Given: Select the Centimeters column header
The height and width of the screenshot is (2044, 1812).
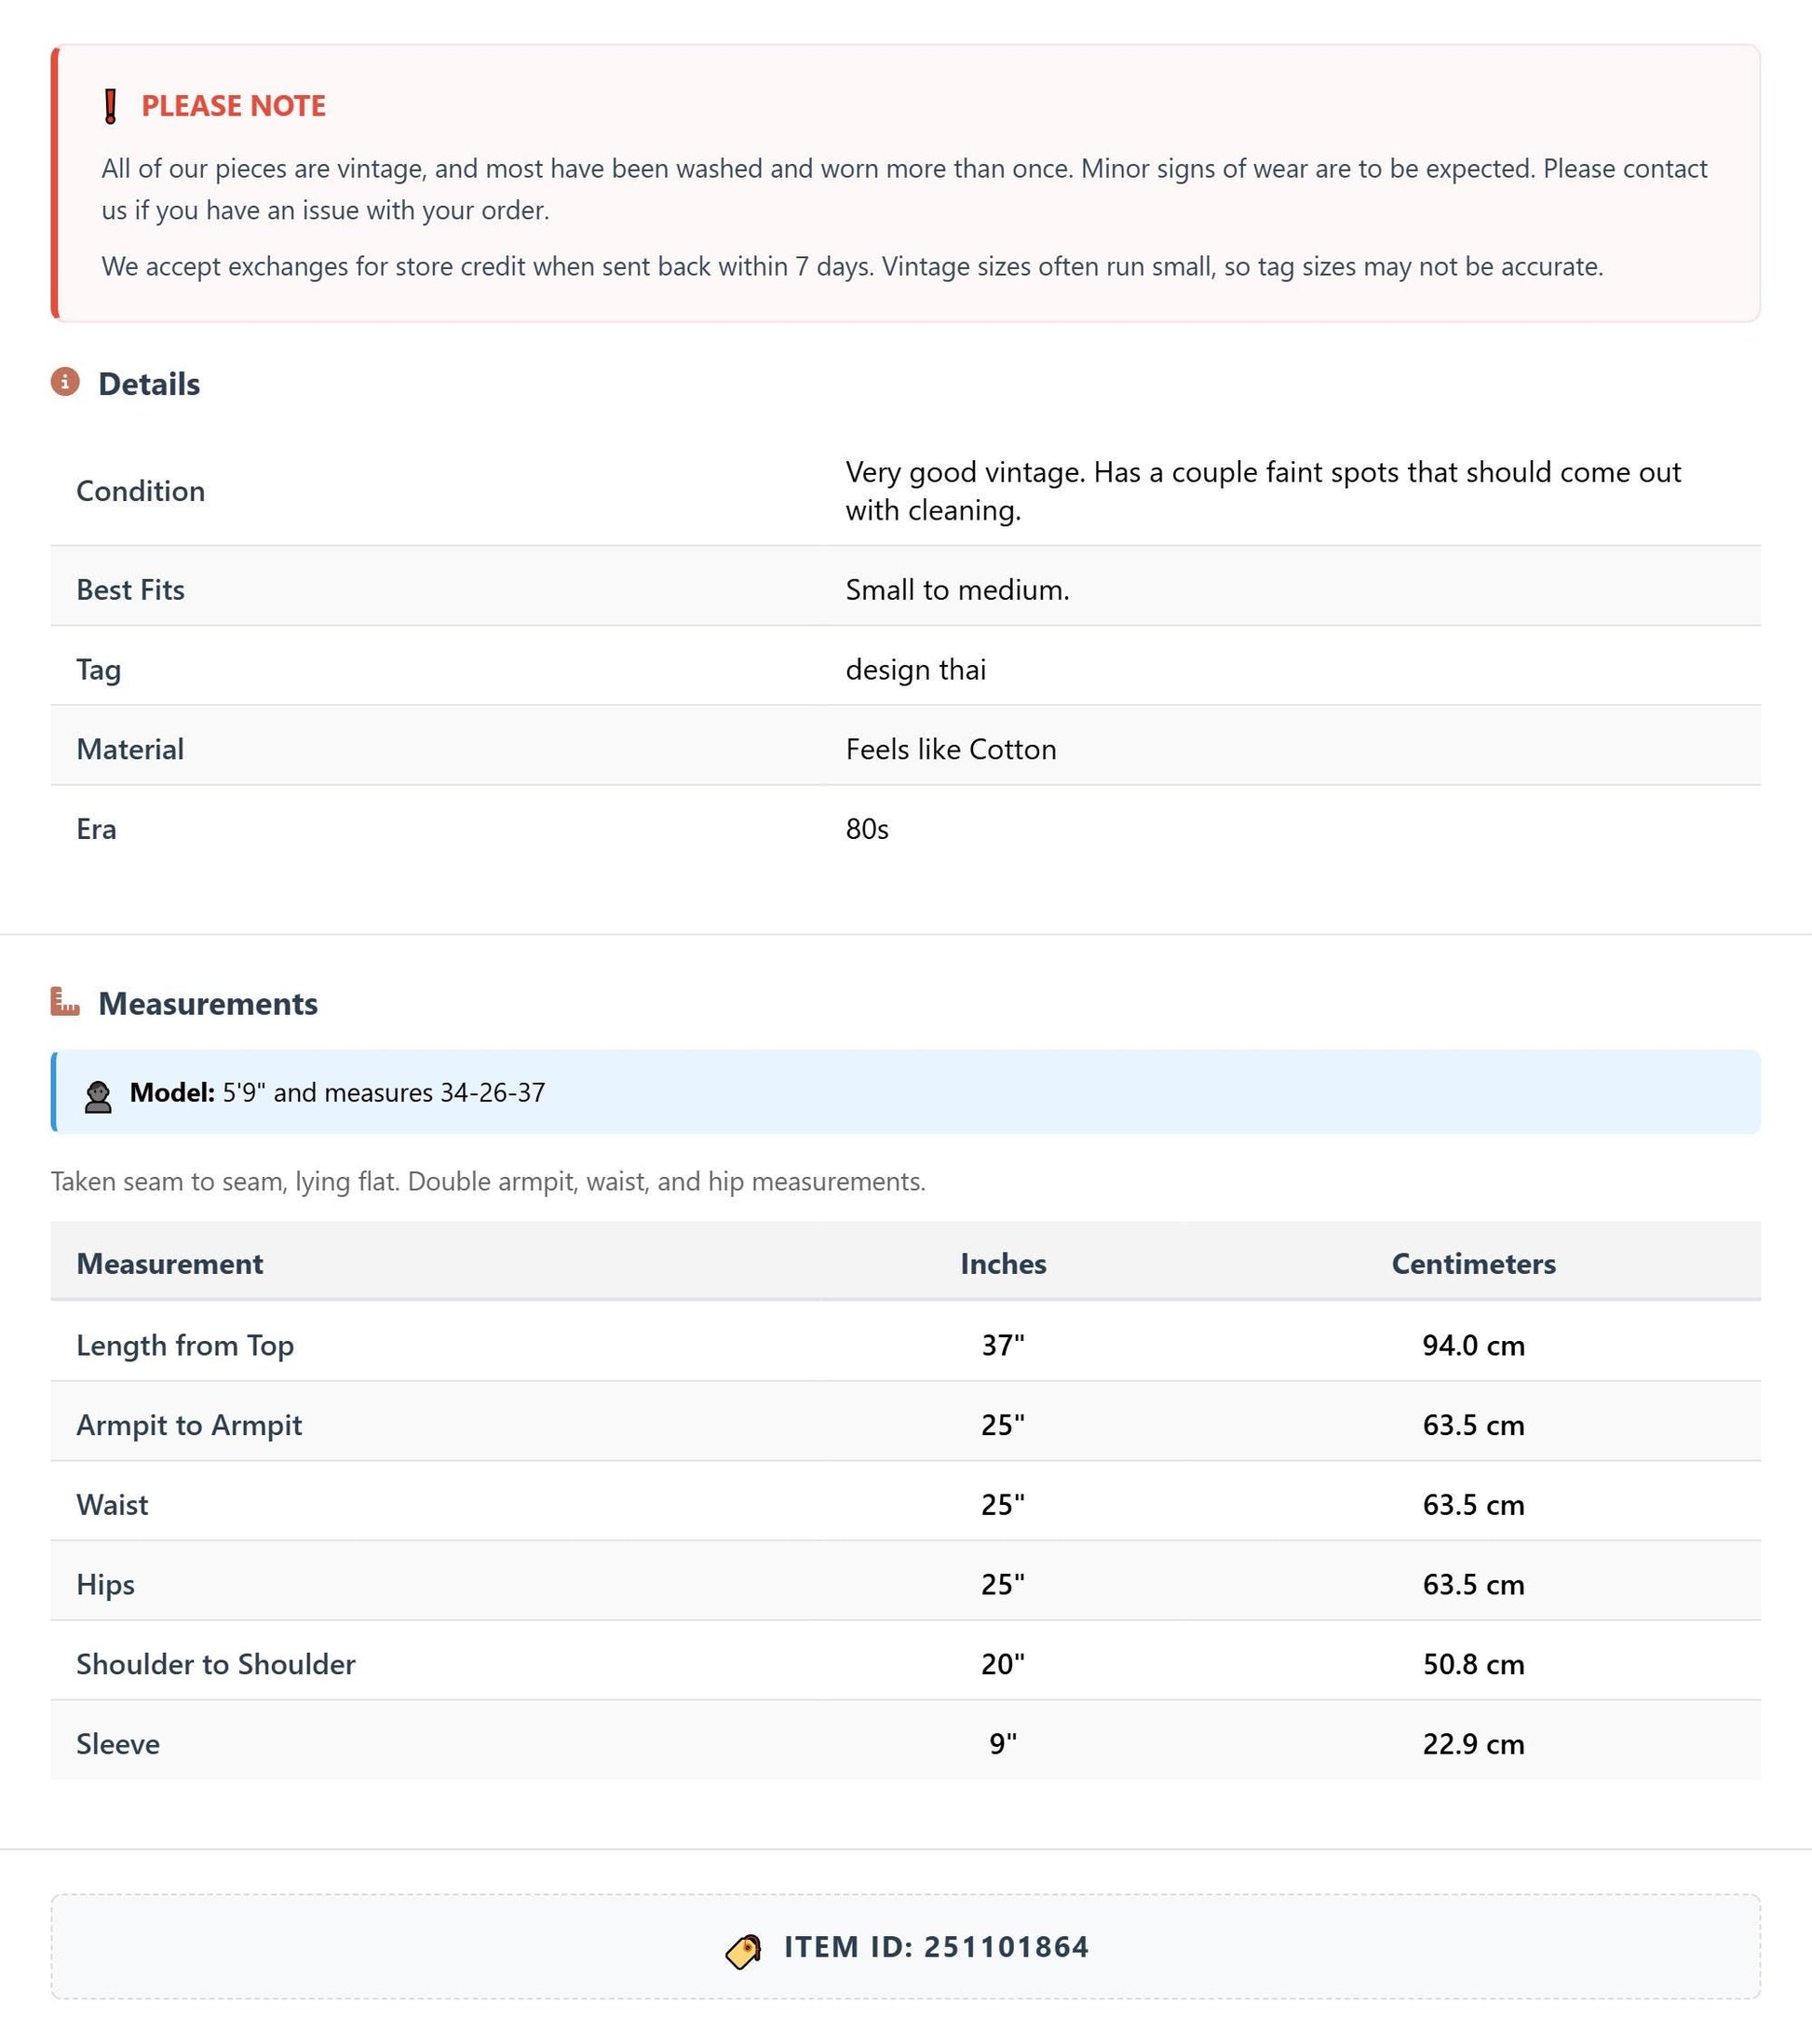Looking at the screenshot, I should click(x=1473, y=1263).
